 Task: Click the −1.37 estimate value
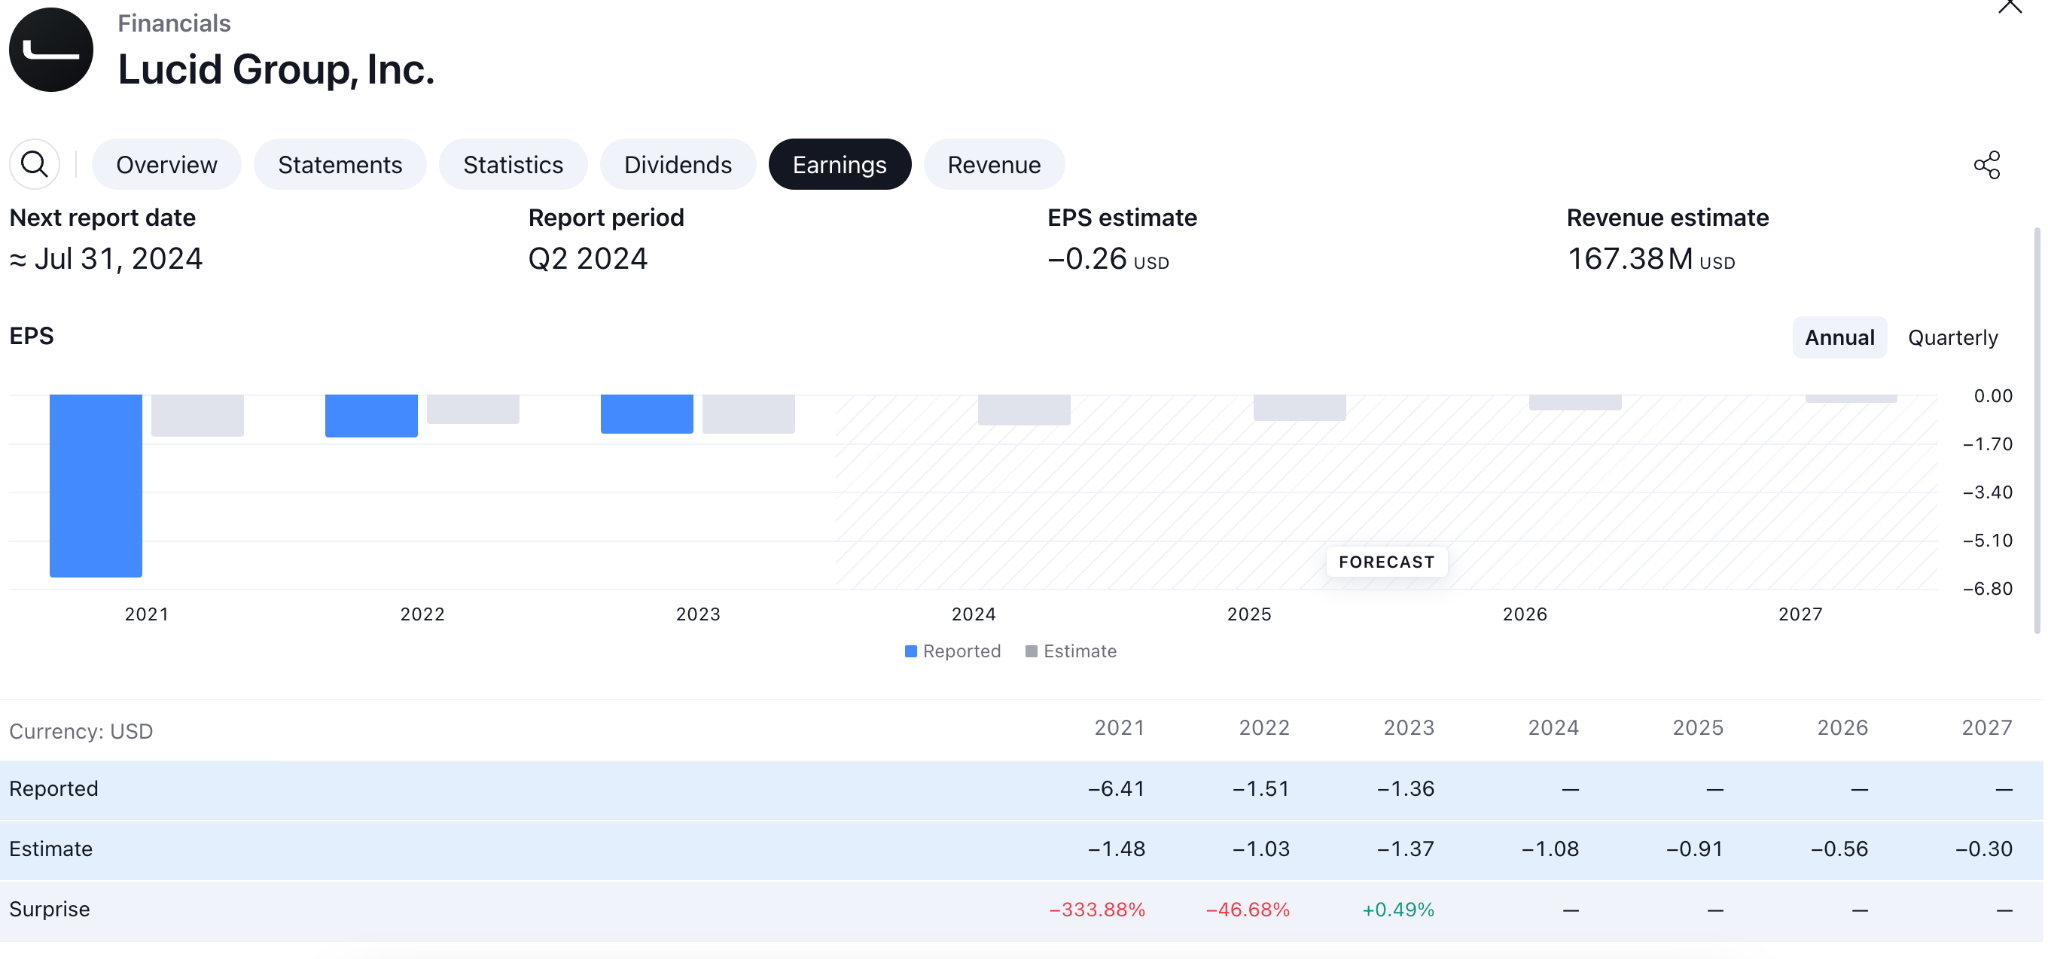[x=1406, y=849]
